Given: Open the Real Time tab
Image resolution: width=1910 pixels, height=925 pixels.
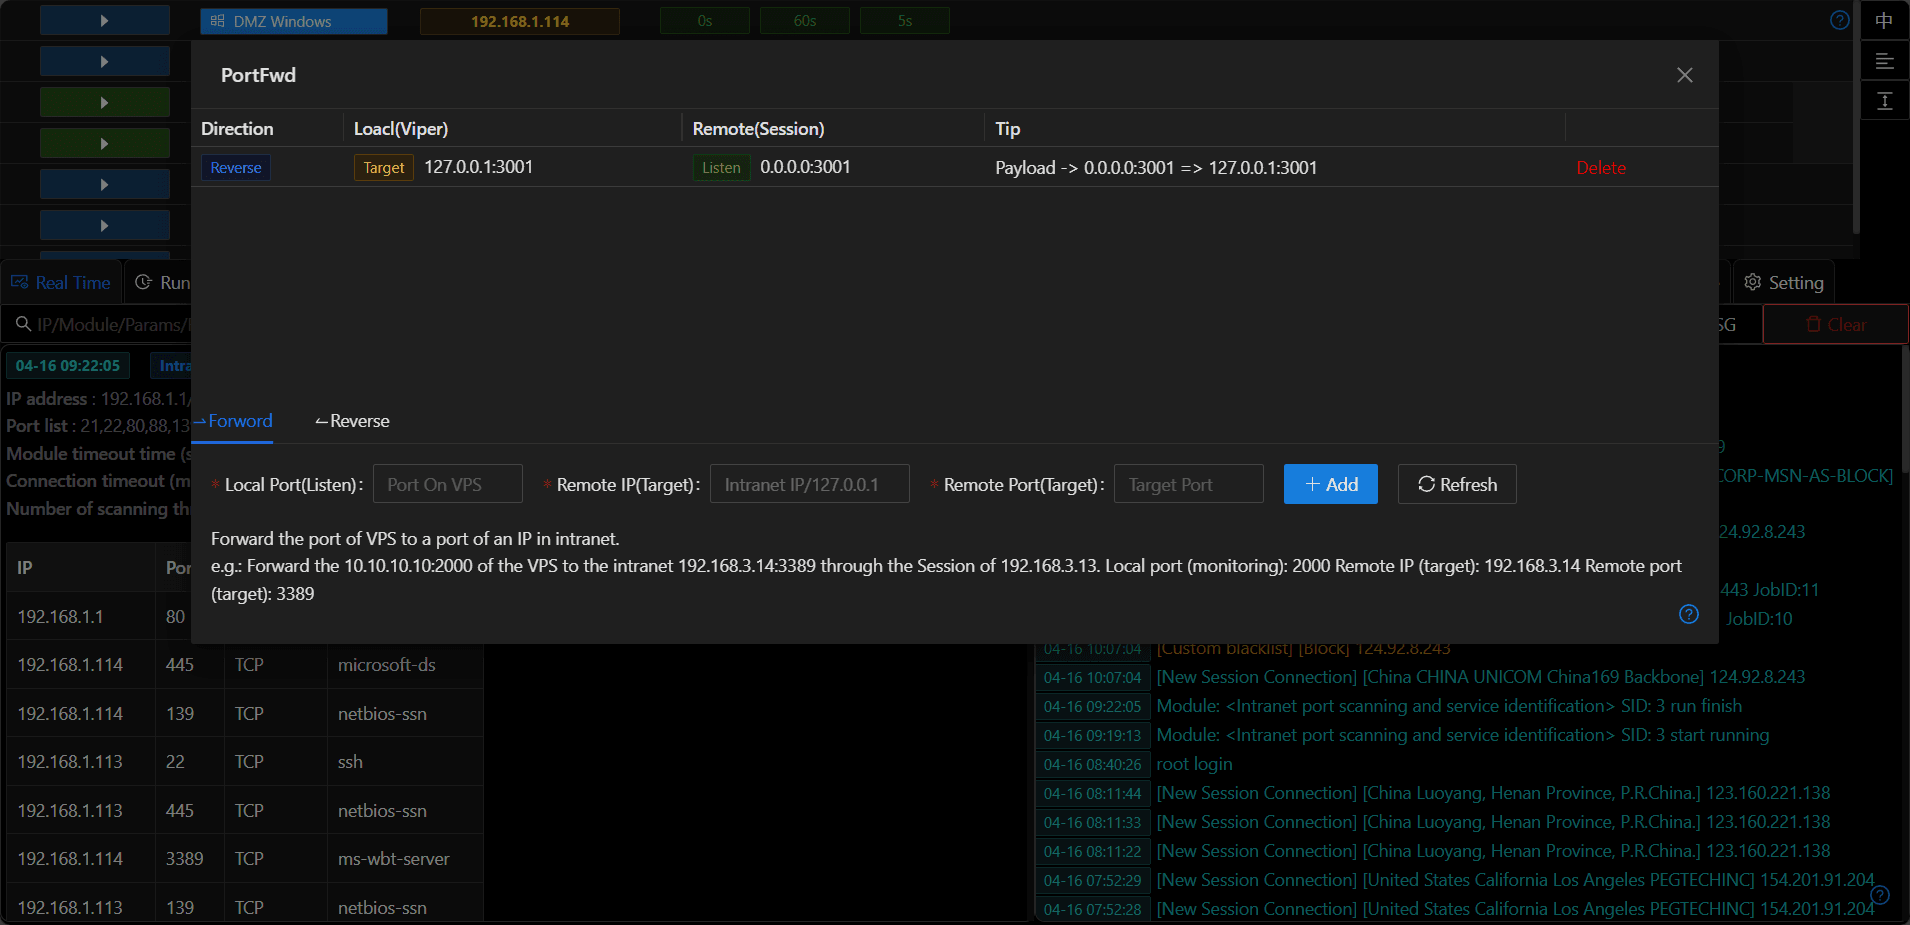Looking at the screenshot, I should click(61, 283).
